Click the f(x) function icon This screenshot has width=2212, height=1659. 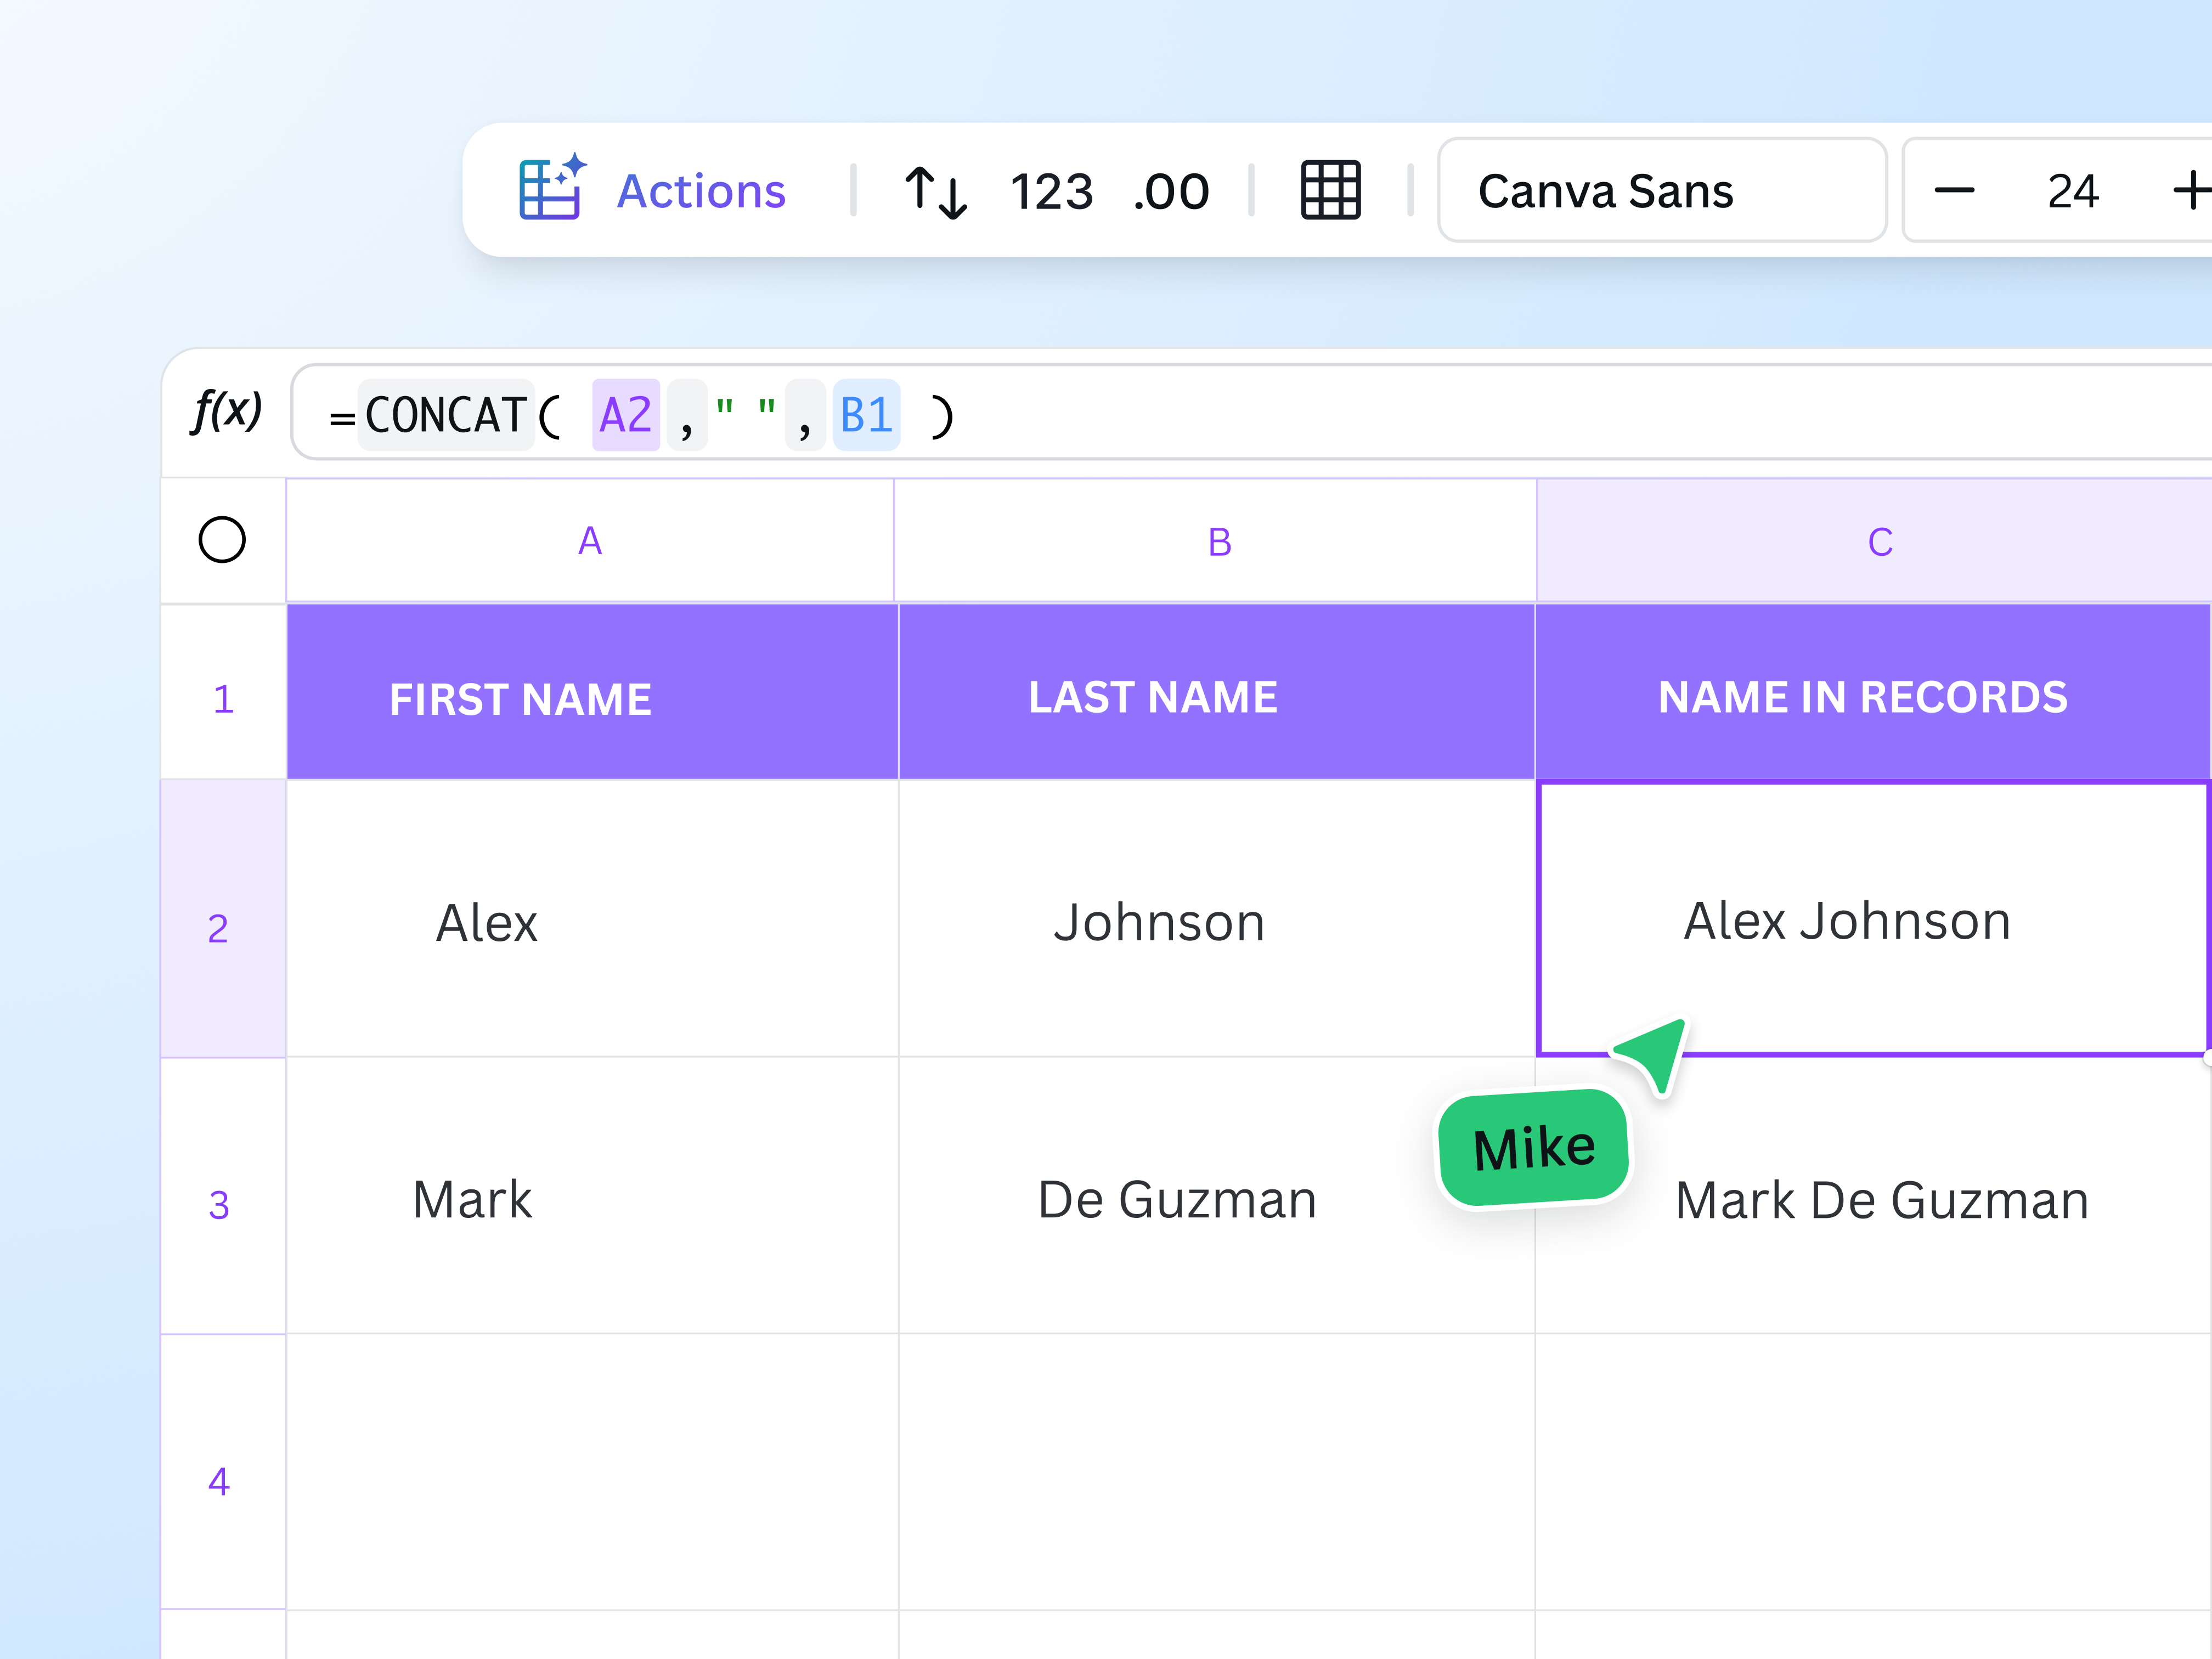pos(227,411)
